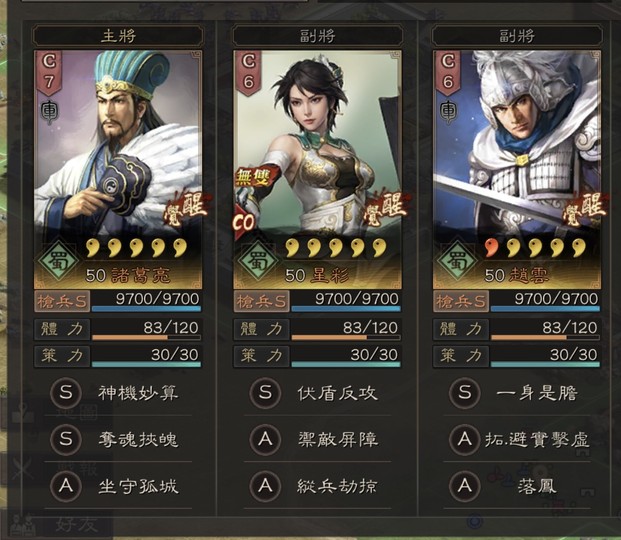Tap the 蜀 faction emblem on 諸葛亮 card
Screen dimensions: 621x540
[58, 260]
